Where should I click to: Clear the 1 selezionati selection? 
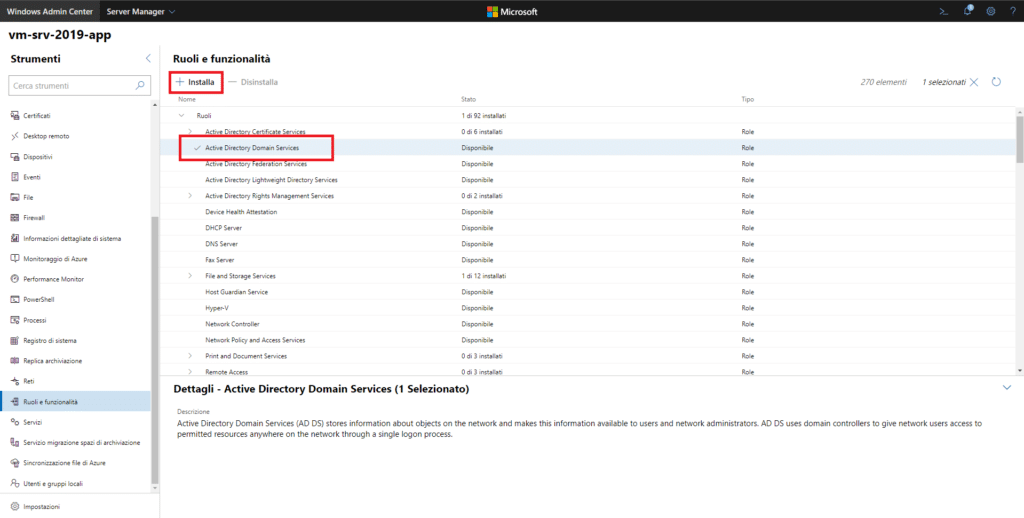974,82
